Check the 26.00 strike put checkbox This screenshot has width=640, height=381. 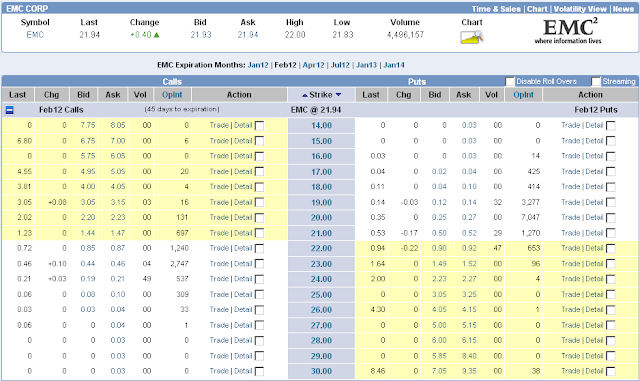(611, 310)
